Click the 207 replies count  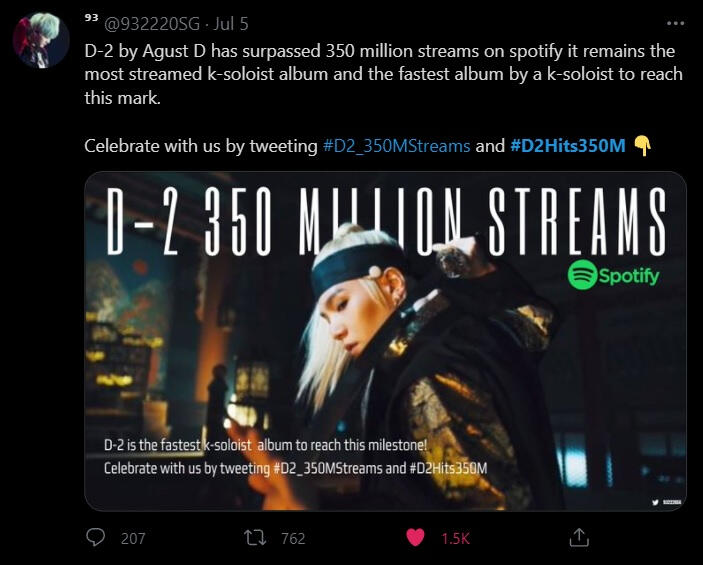point(133,538)
